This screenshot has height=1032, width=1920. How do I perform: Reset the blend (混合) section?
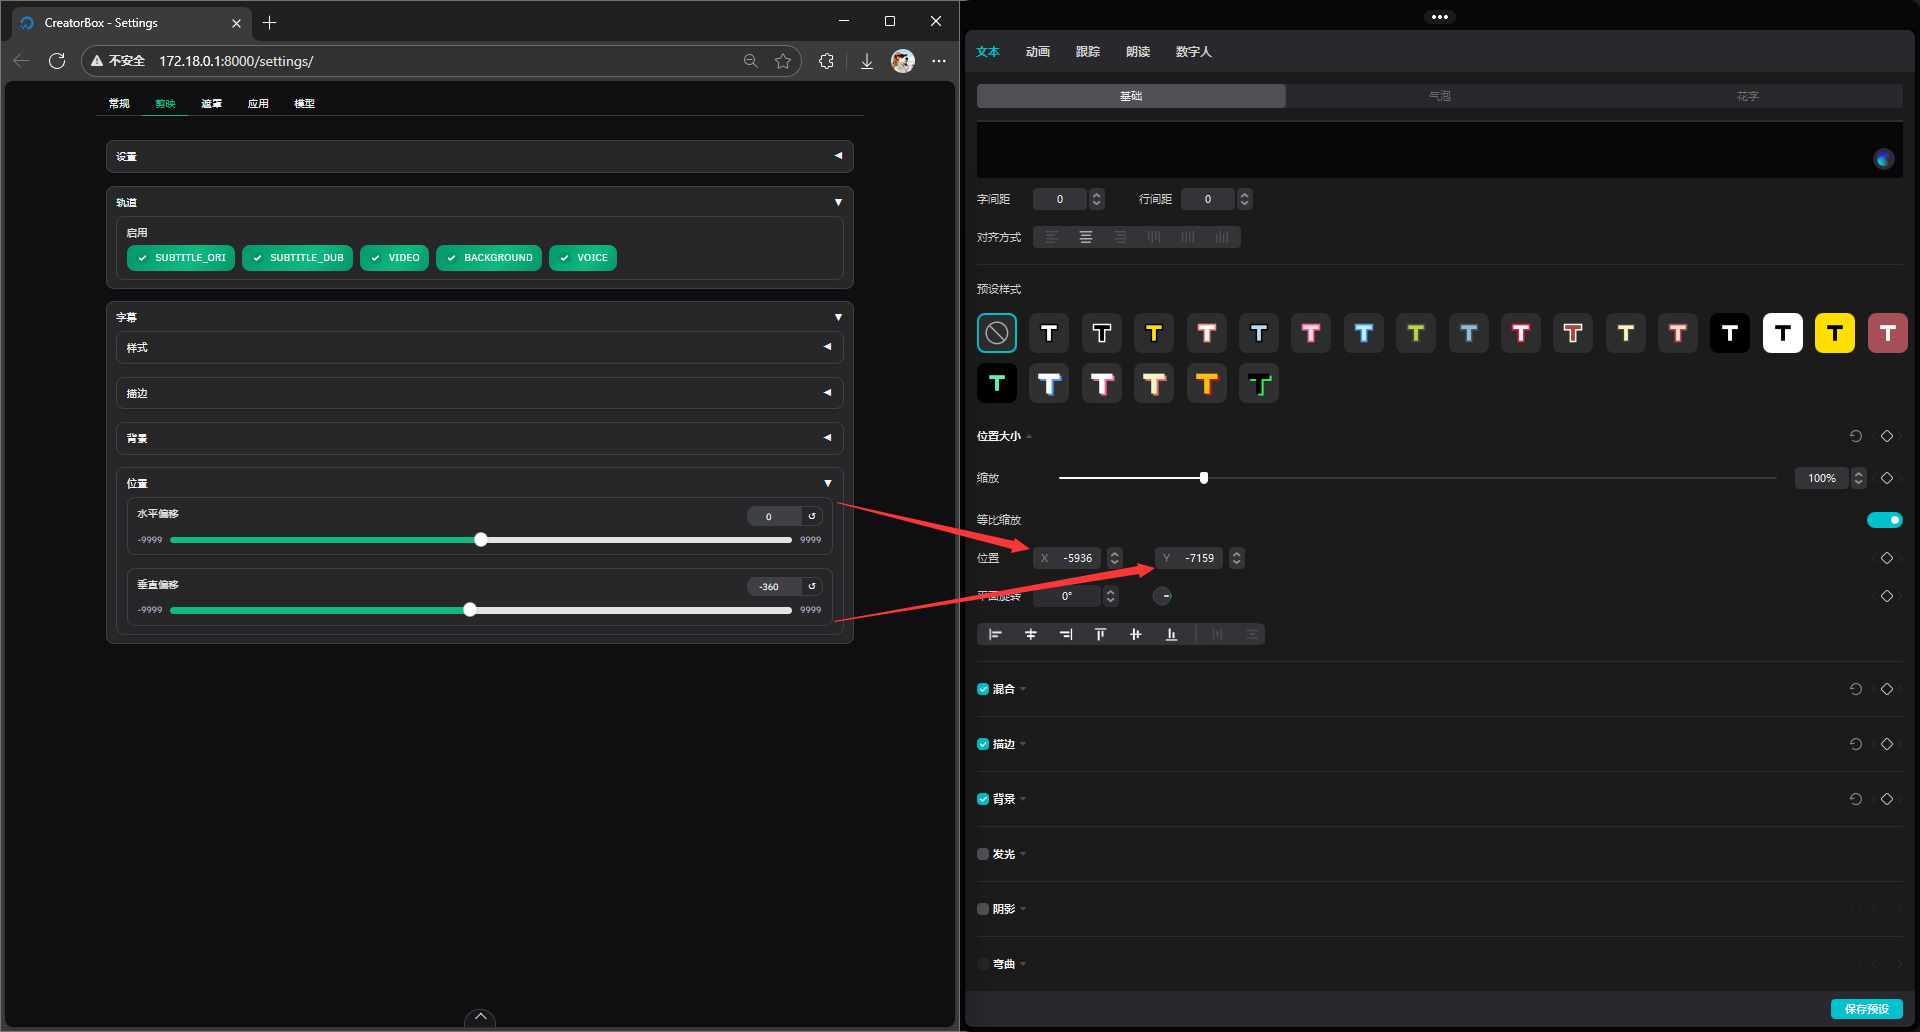1856,689
